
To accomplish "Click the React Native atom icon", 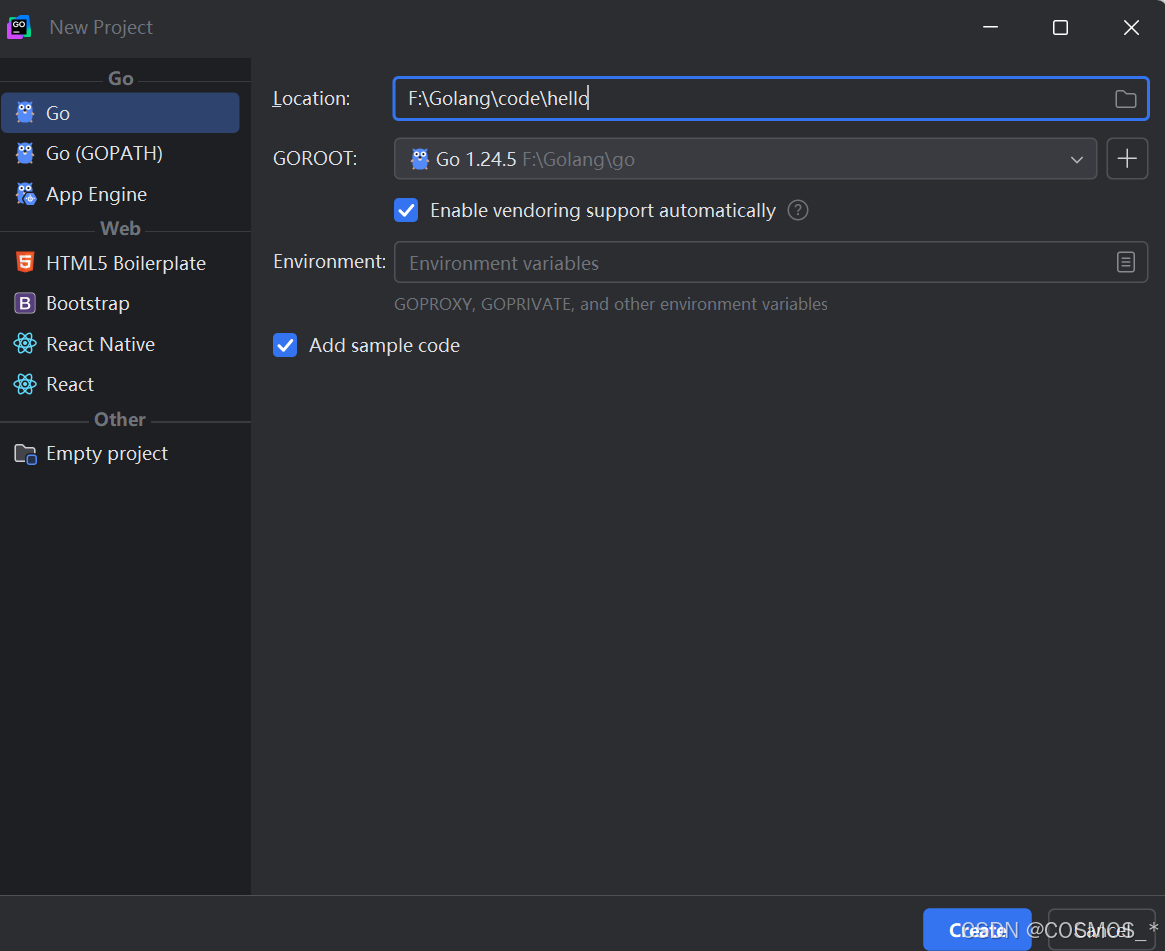I will [x=25, y=343].
